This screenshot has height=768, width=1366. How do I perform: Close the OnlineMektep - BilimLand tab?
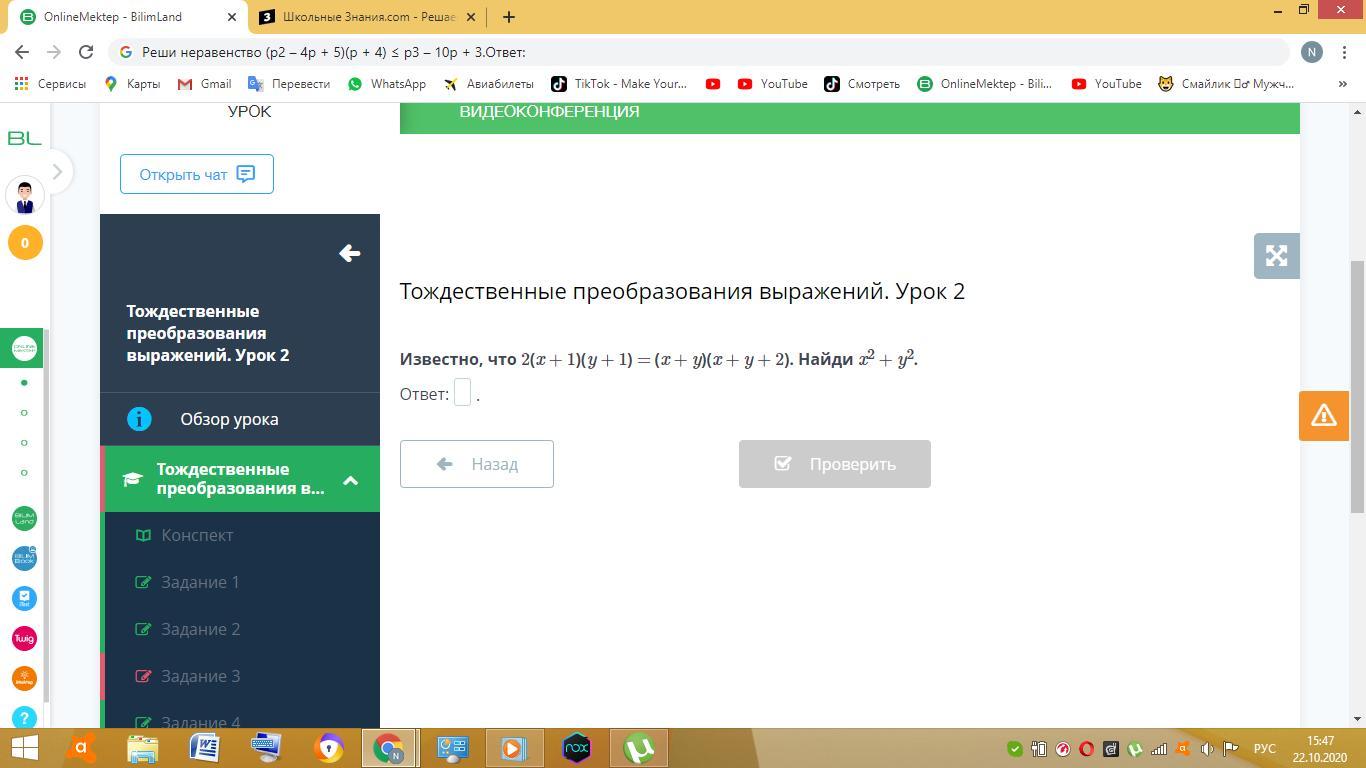[232, 17]
